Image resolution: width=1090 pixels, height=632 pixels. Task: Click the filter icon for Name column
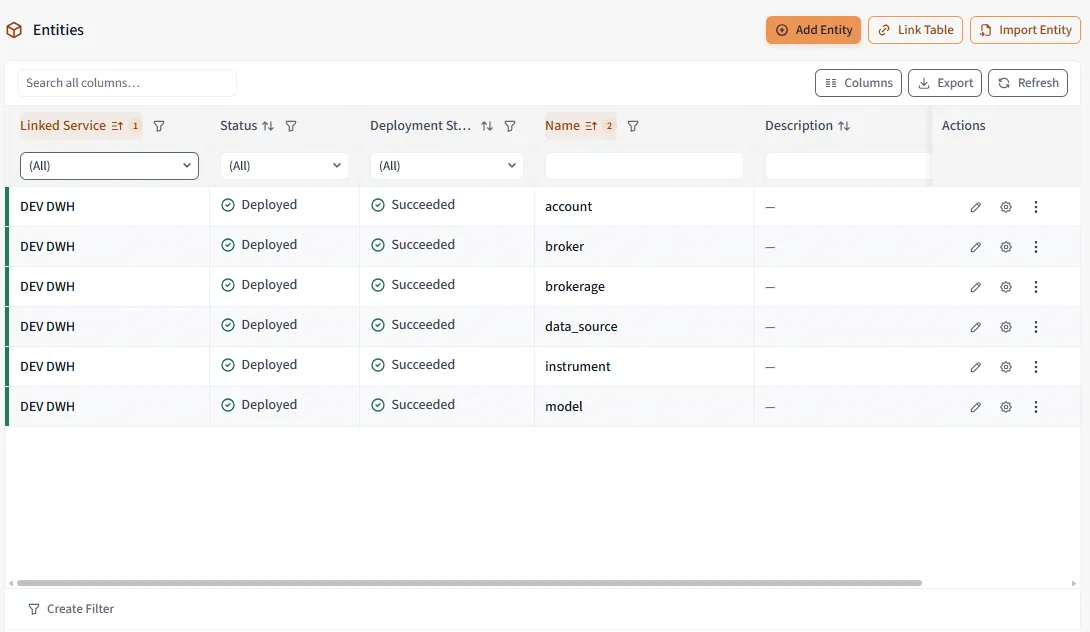pyautogui.click(x=633, y=126)
